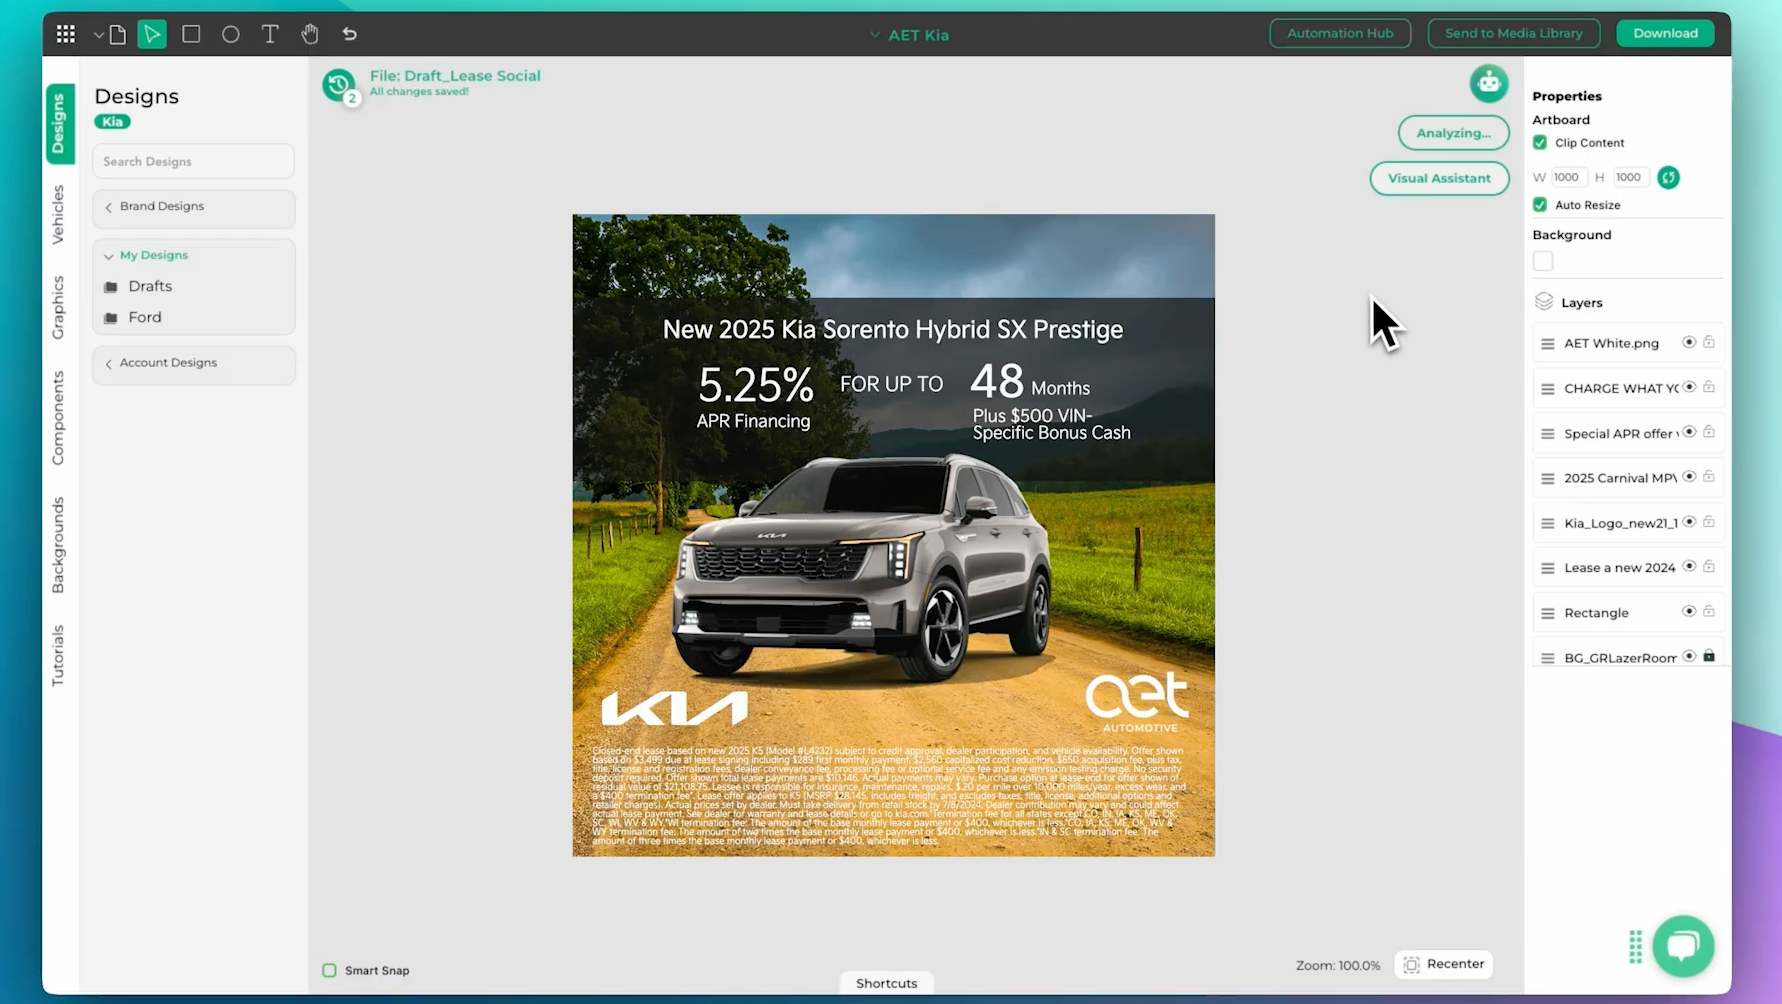Image resolution: width=1782 pixels, height=1004 pixels.
Task: Open the new file document icon
Action: [x=118, y=34]
